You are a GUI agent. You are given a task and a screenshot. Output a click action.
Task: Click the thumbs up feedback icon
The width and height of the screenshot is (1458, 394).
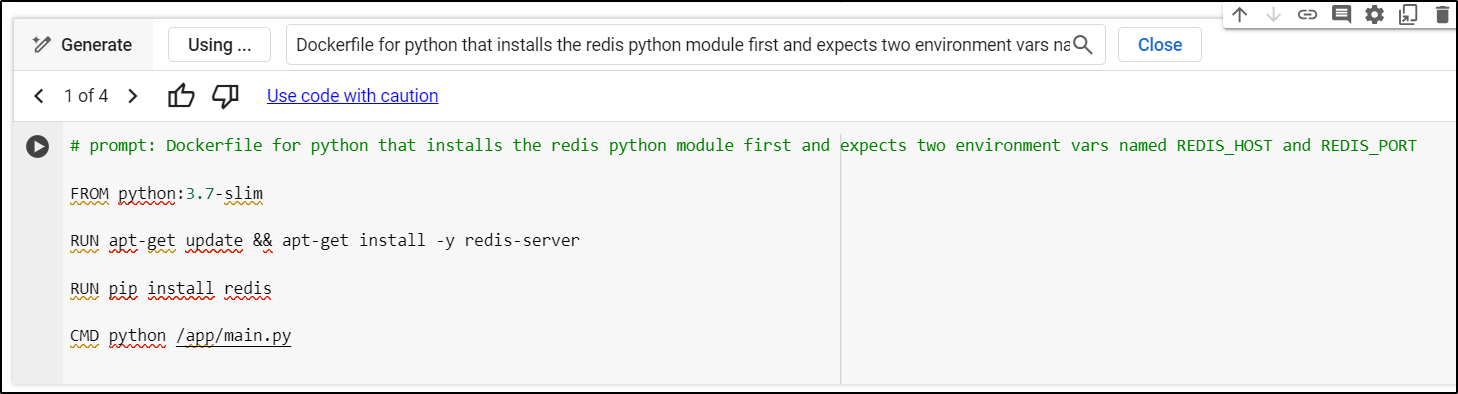182,96
